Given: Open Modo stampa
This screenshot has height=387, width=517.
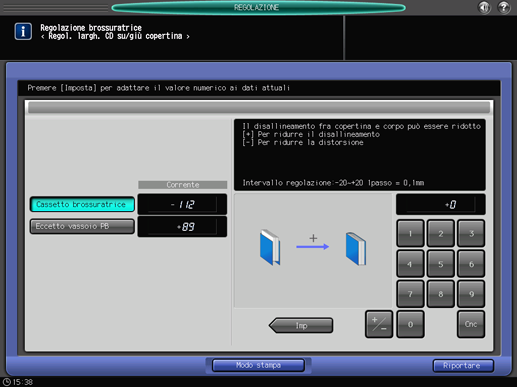Looking at the screenshot, I should (x=258, y=365).
